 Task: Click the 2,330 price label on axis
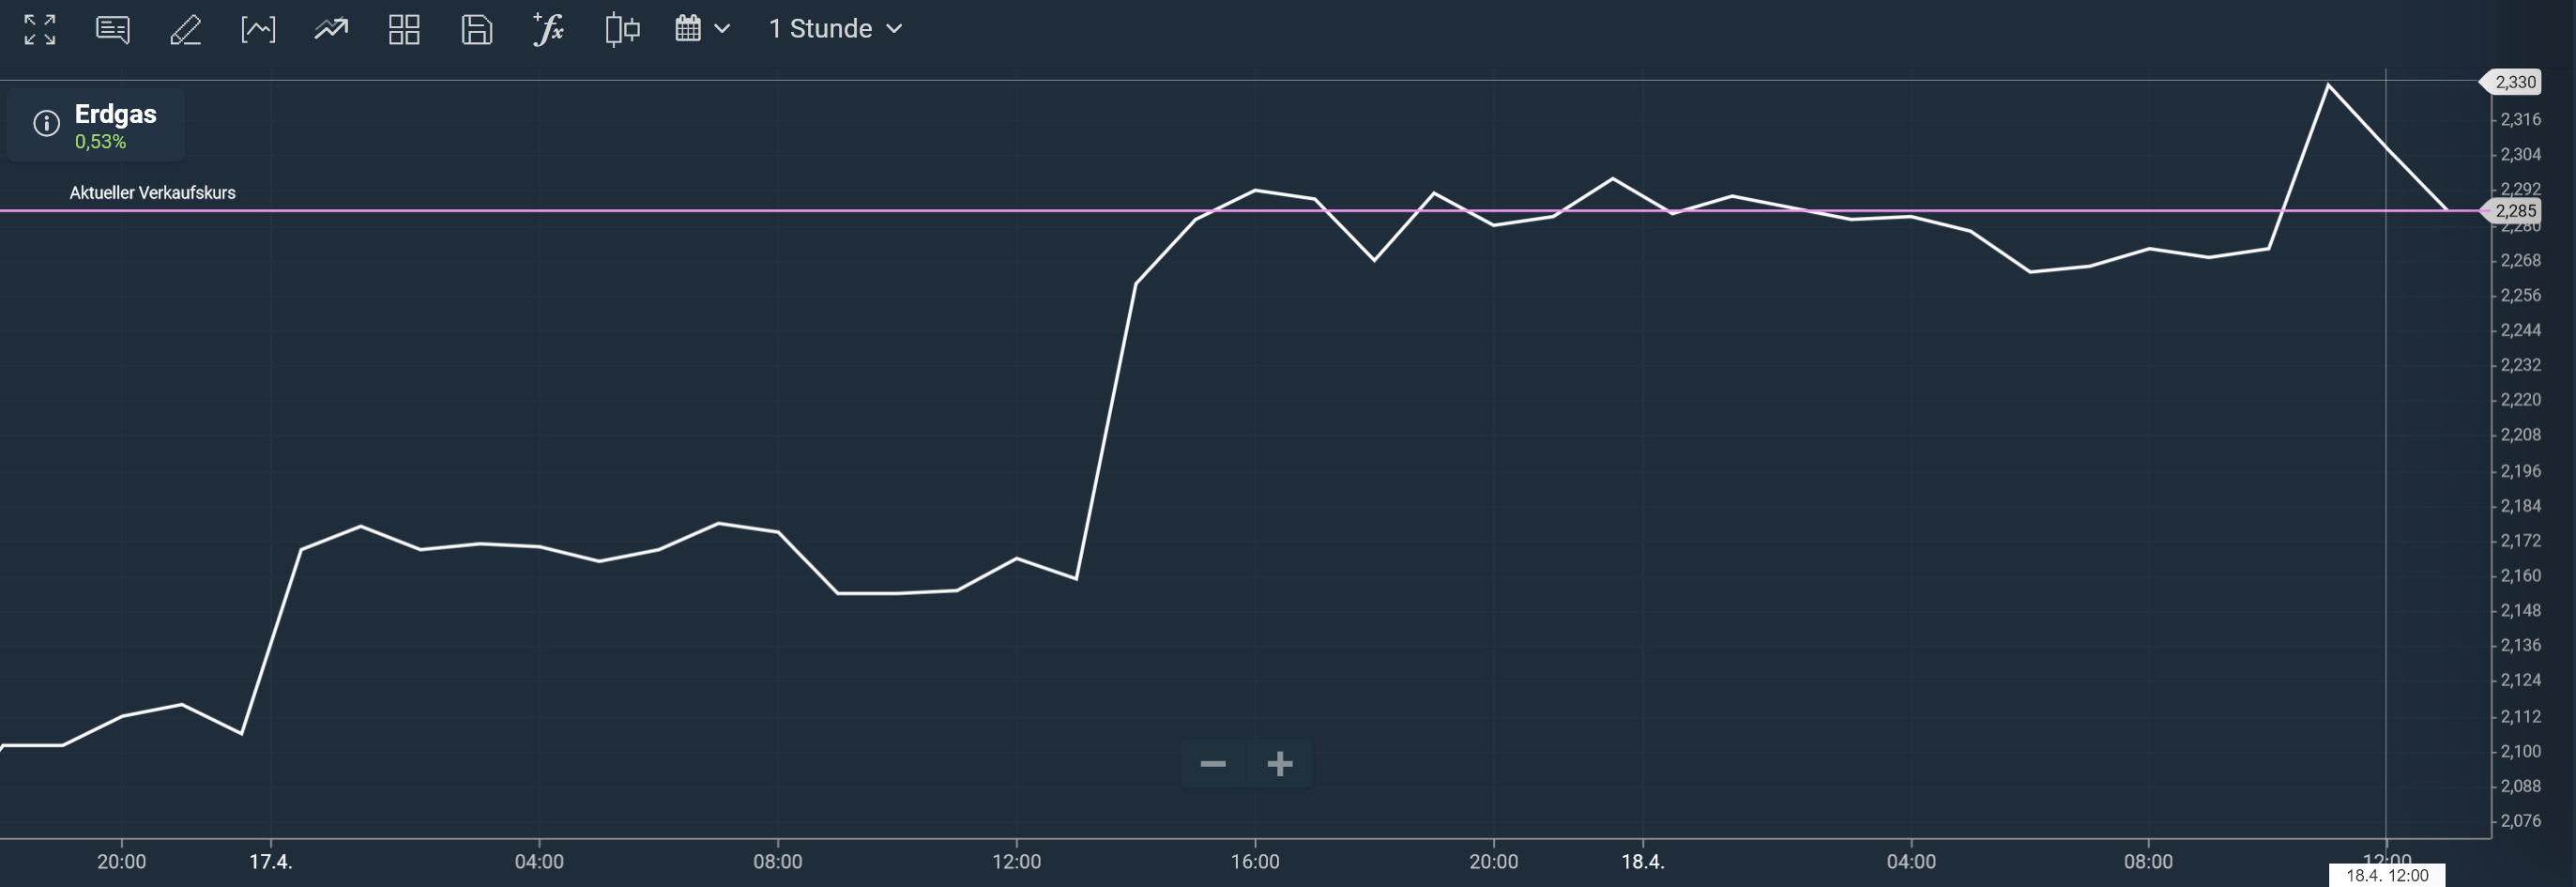pos(2515,82)
